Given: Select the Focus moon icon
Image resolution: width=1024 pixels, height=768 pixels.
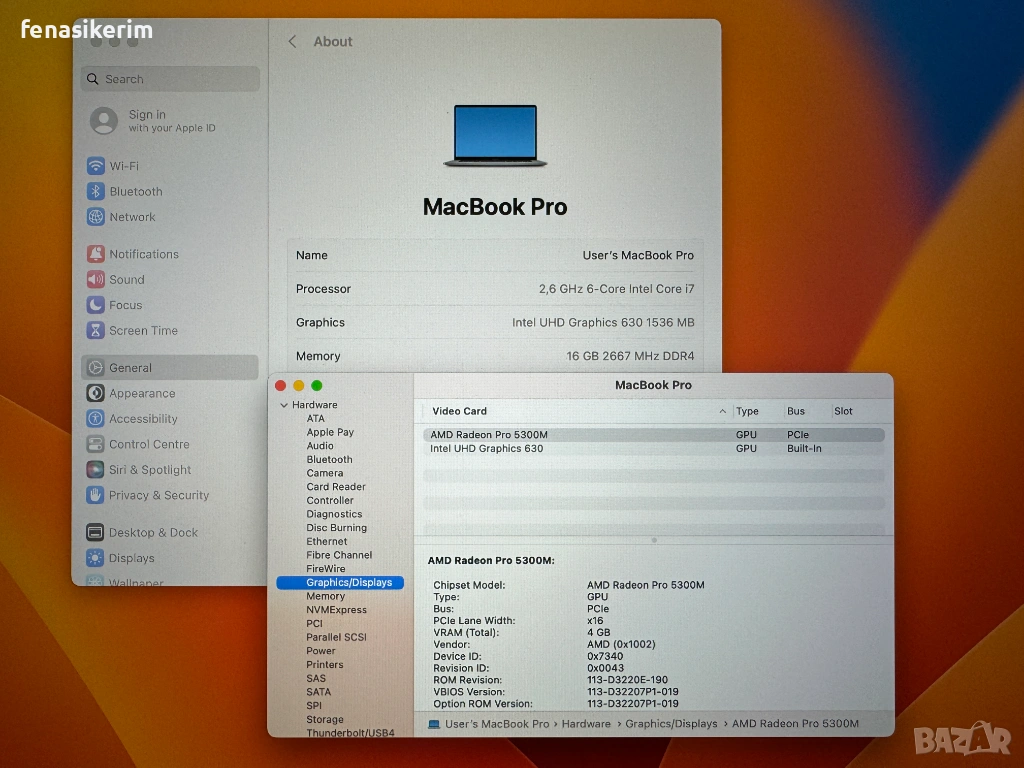Looking at the screenshot, I should coord(95,305).
